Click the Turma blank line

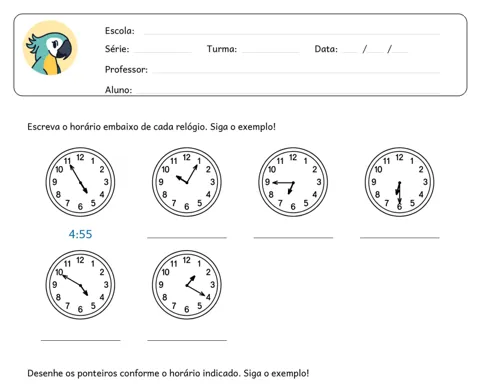271,52
